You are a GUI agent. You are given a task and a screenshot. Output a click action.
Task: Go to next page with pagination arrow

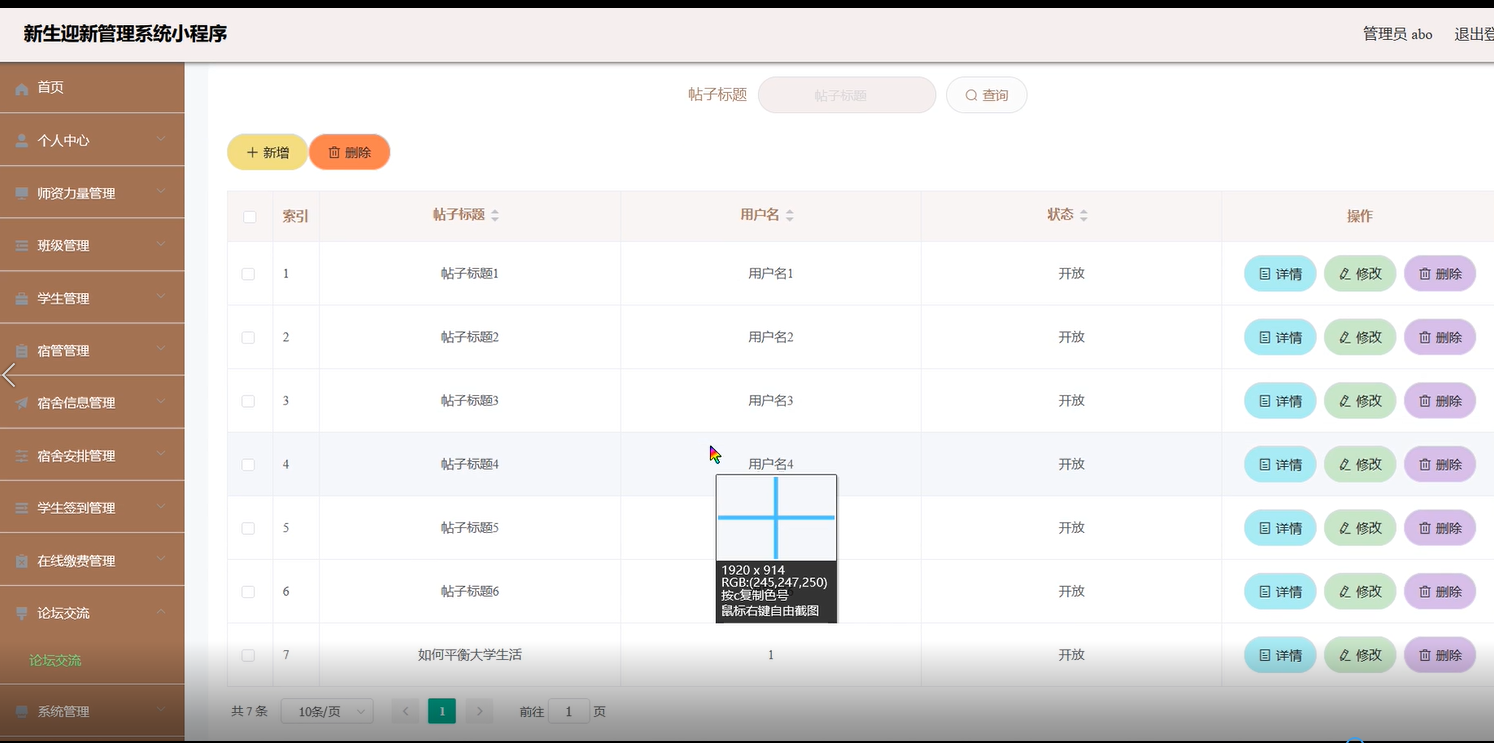pos(480,711)
